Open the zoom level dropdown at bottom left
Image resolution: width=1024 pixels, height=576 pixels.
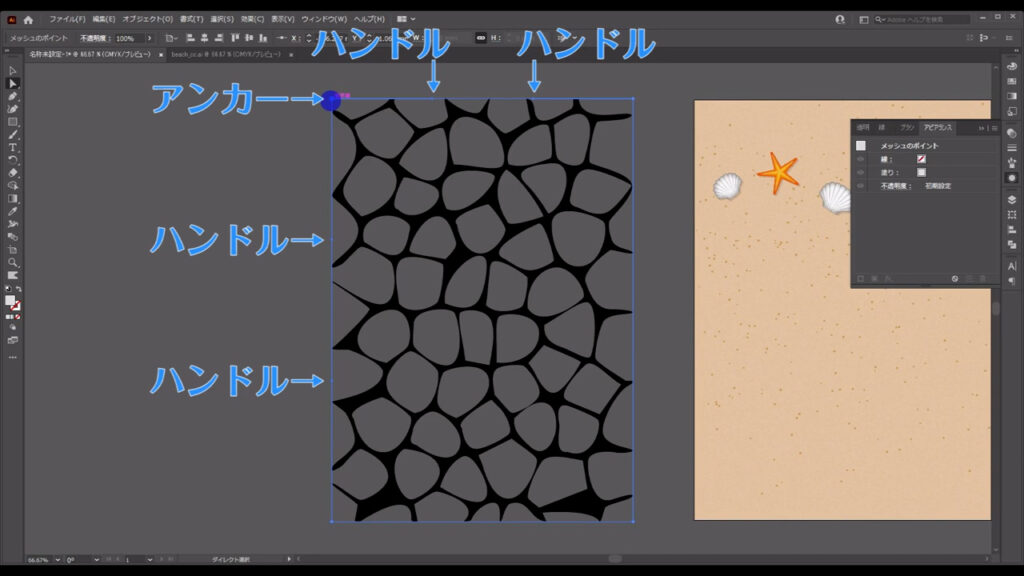[x=57, y=562]
